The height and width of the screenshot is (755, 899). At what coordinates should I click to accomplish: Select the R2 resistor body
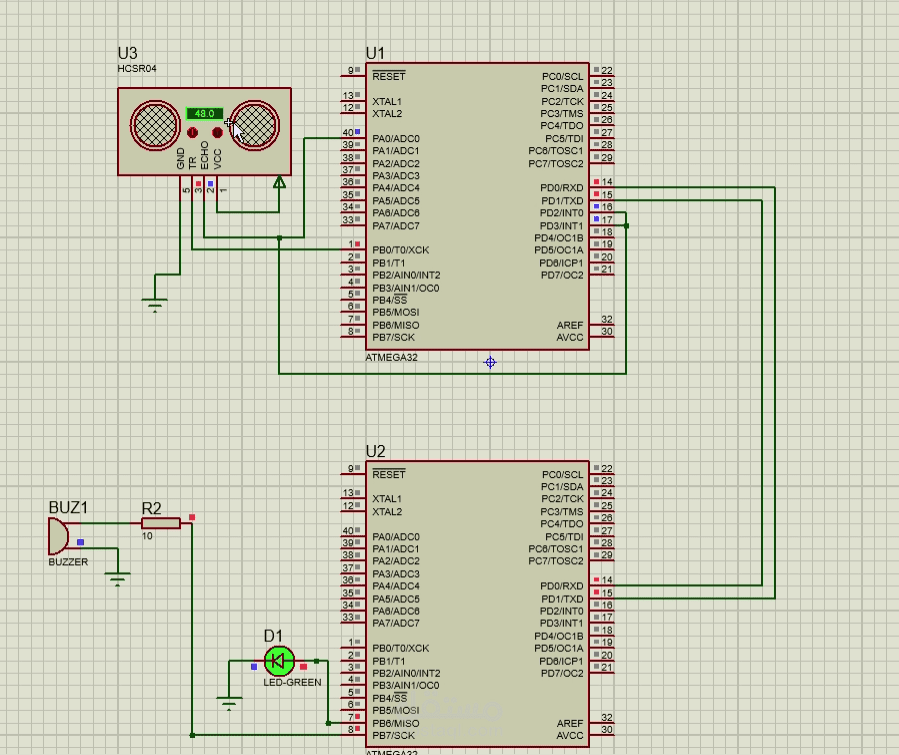(x=161, y=523)
